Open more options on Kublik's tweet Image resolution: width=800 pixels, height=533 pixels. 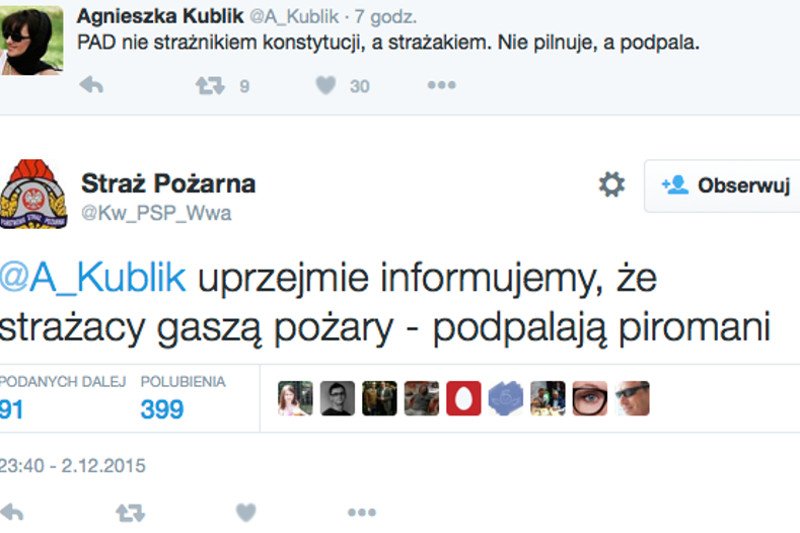(441, 86)
